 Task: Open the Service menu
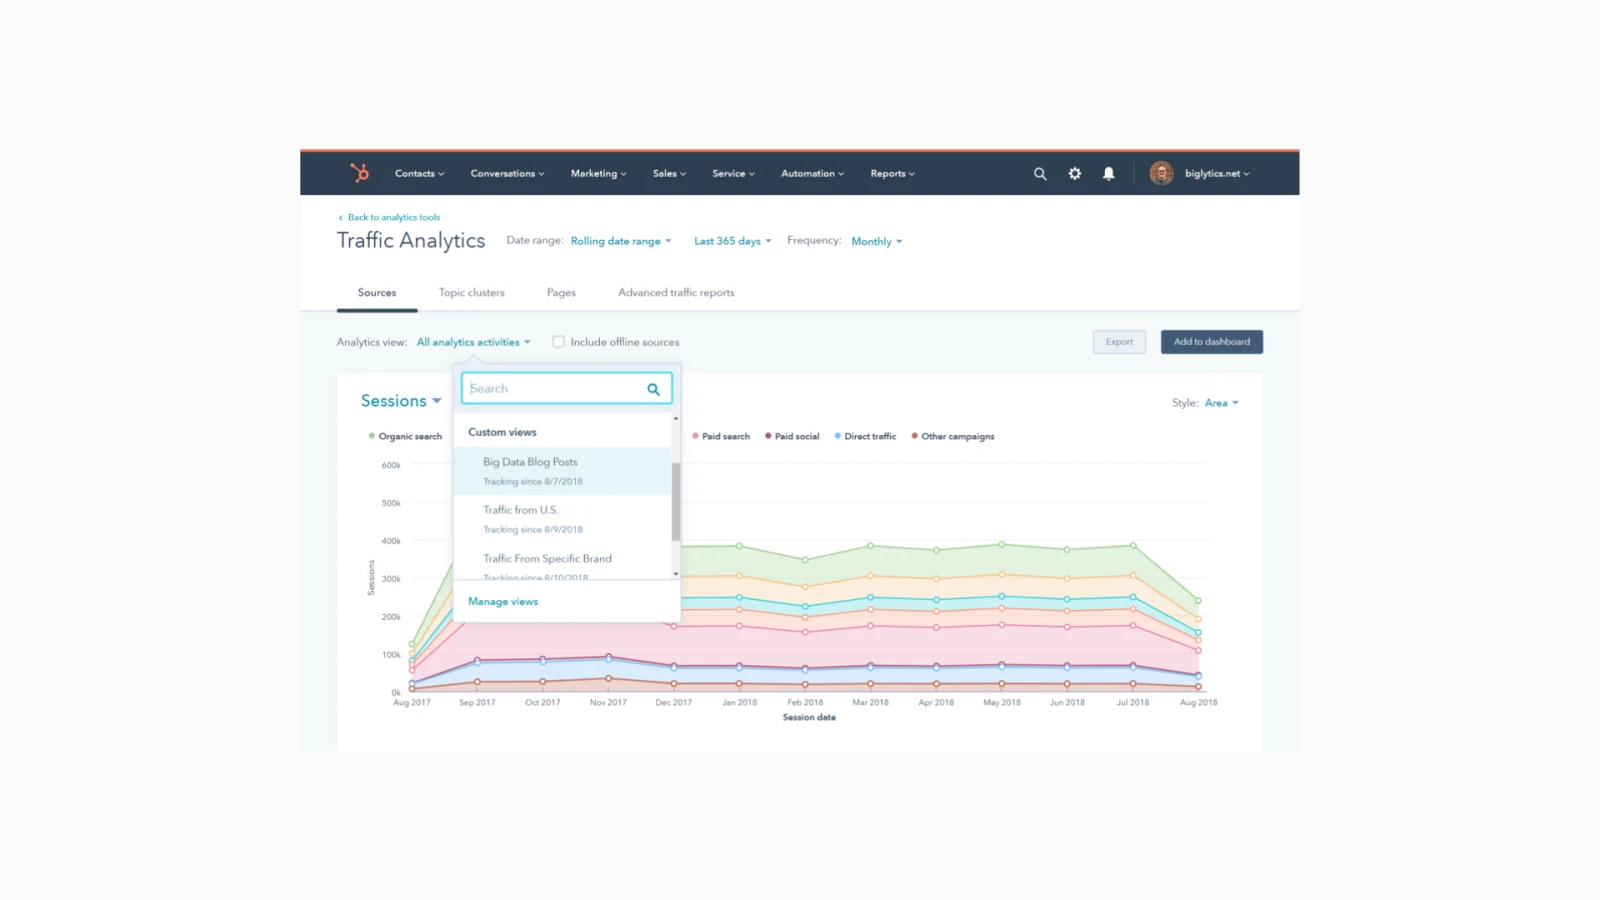coord(733,174)
